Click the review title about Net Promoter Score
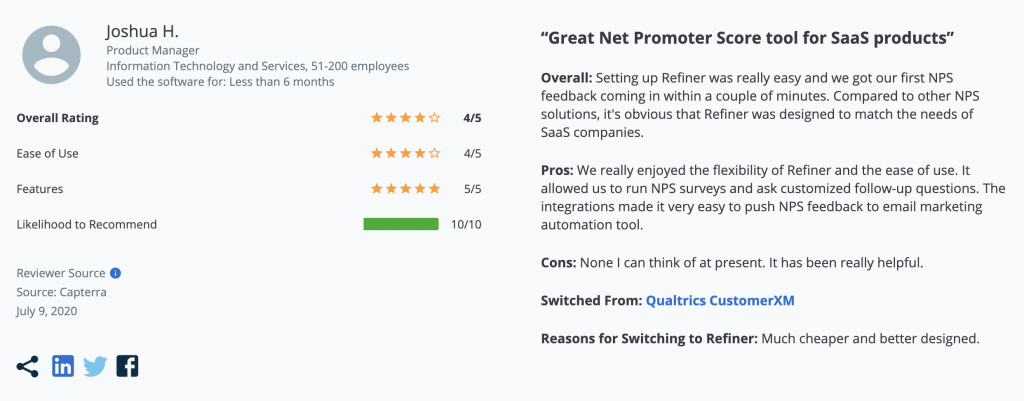This screenshot has width=1024, height=401. coord(748,38)
